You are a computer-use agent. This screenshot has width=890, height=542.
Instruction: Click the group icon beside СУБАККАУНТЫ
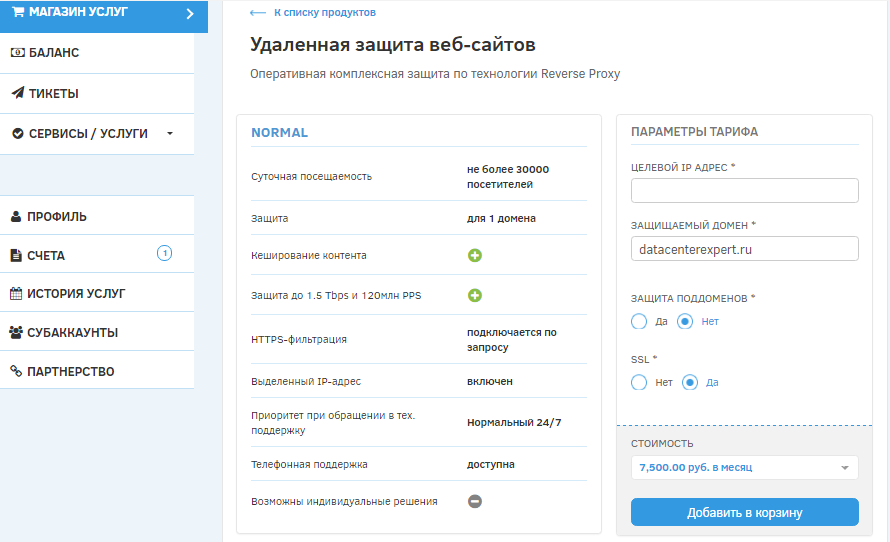(17, 332)
